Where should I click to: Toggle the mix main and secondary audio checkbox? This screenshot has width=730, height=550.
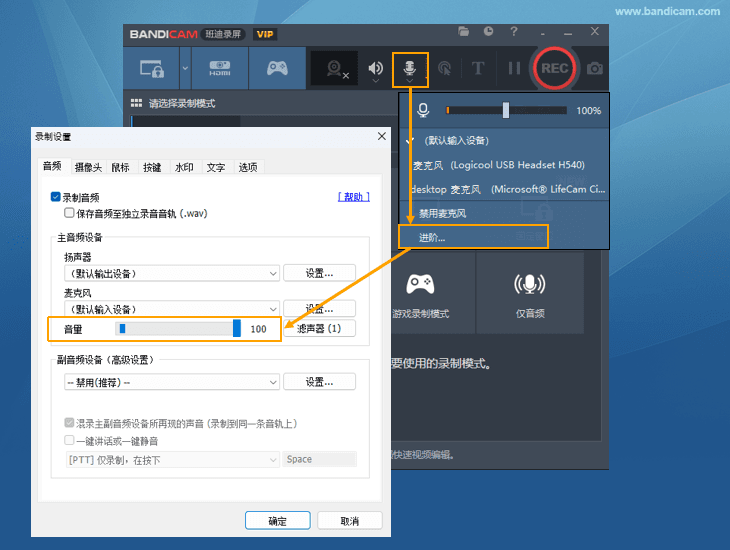coord(69,423)
